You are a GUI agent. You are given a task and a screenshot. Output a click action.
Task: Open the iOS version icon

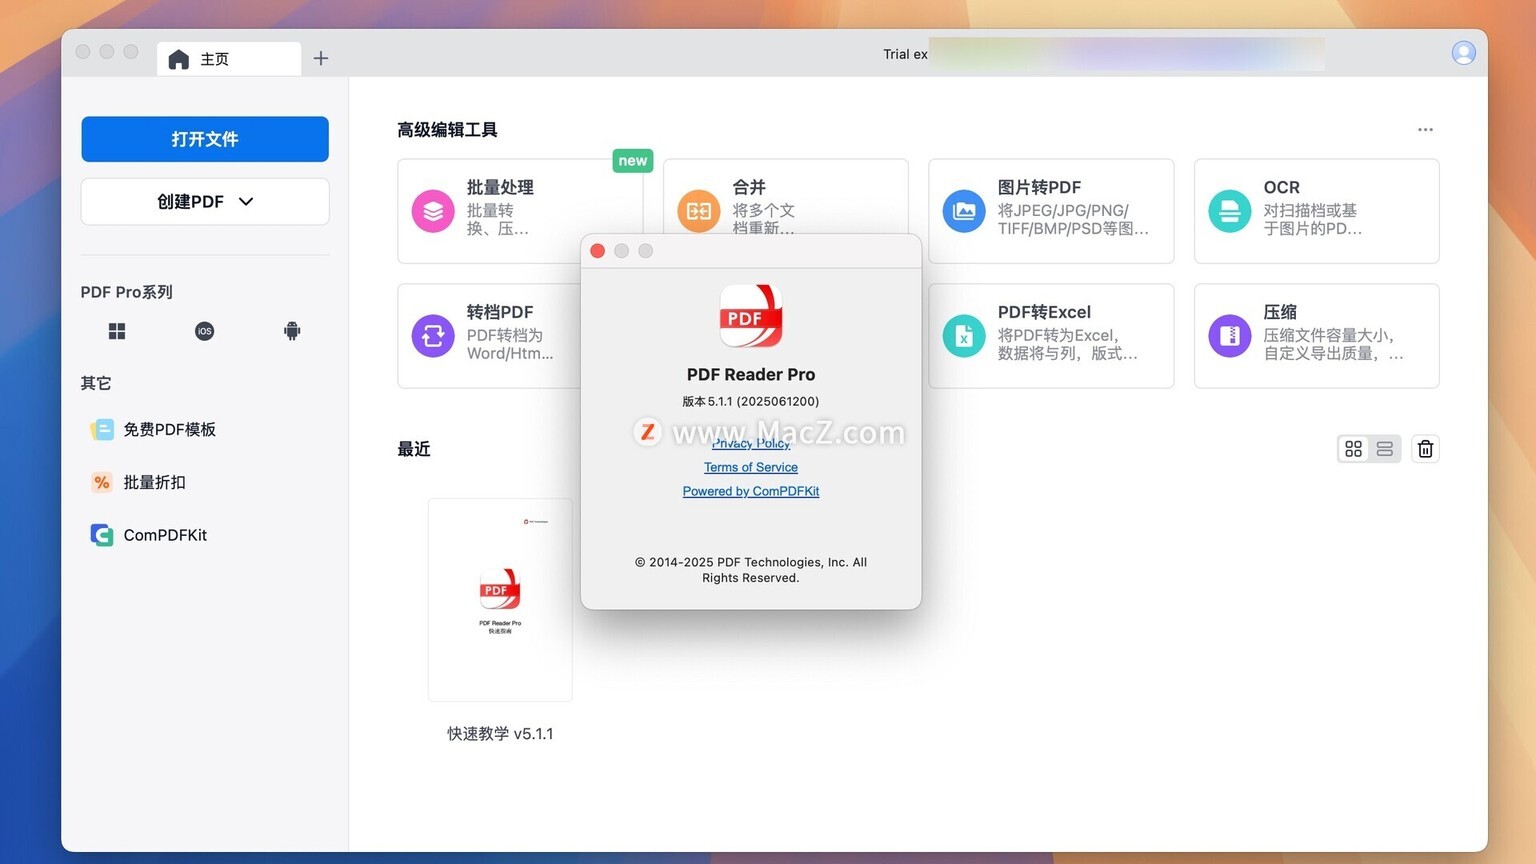[x=205, y=331]
